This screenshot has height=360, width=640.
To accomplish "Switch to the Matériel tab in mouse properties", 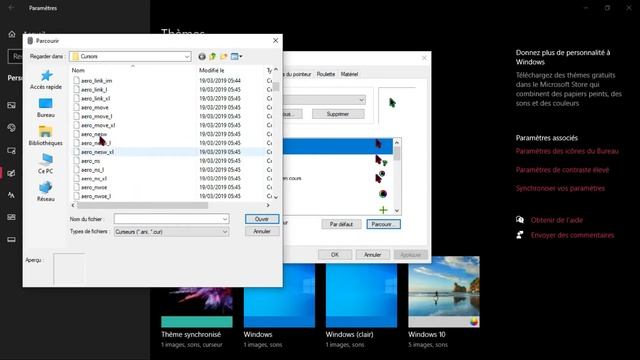I will click(349, 74).
